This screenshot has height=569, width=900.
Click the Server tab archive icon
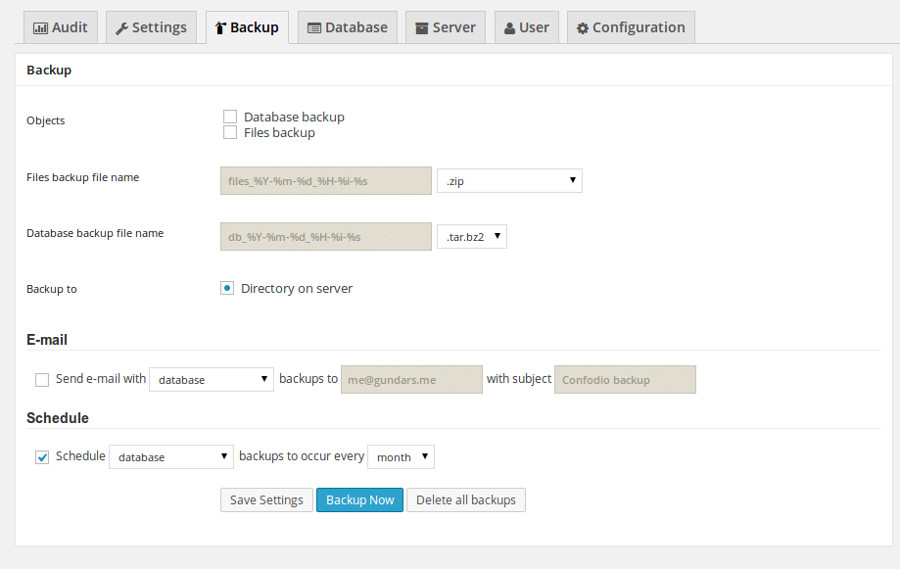pos(422,28)
